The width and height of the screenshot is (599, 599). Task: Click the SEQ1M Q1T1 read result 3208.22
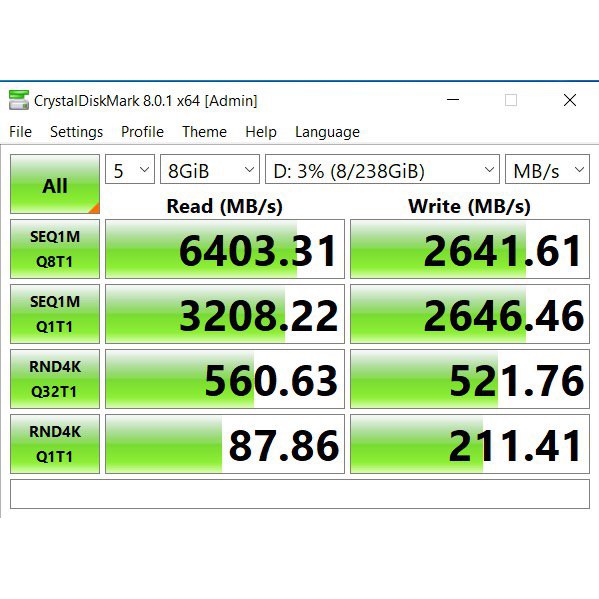pos(225,314)
